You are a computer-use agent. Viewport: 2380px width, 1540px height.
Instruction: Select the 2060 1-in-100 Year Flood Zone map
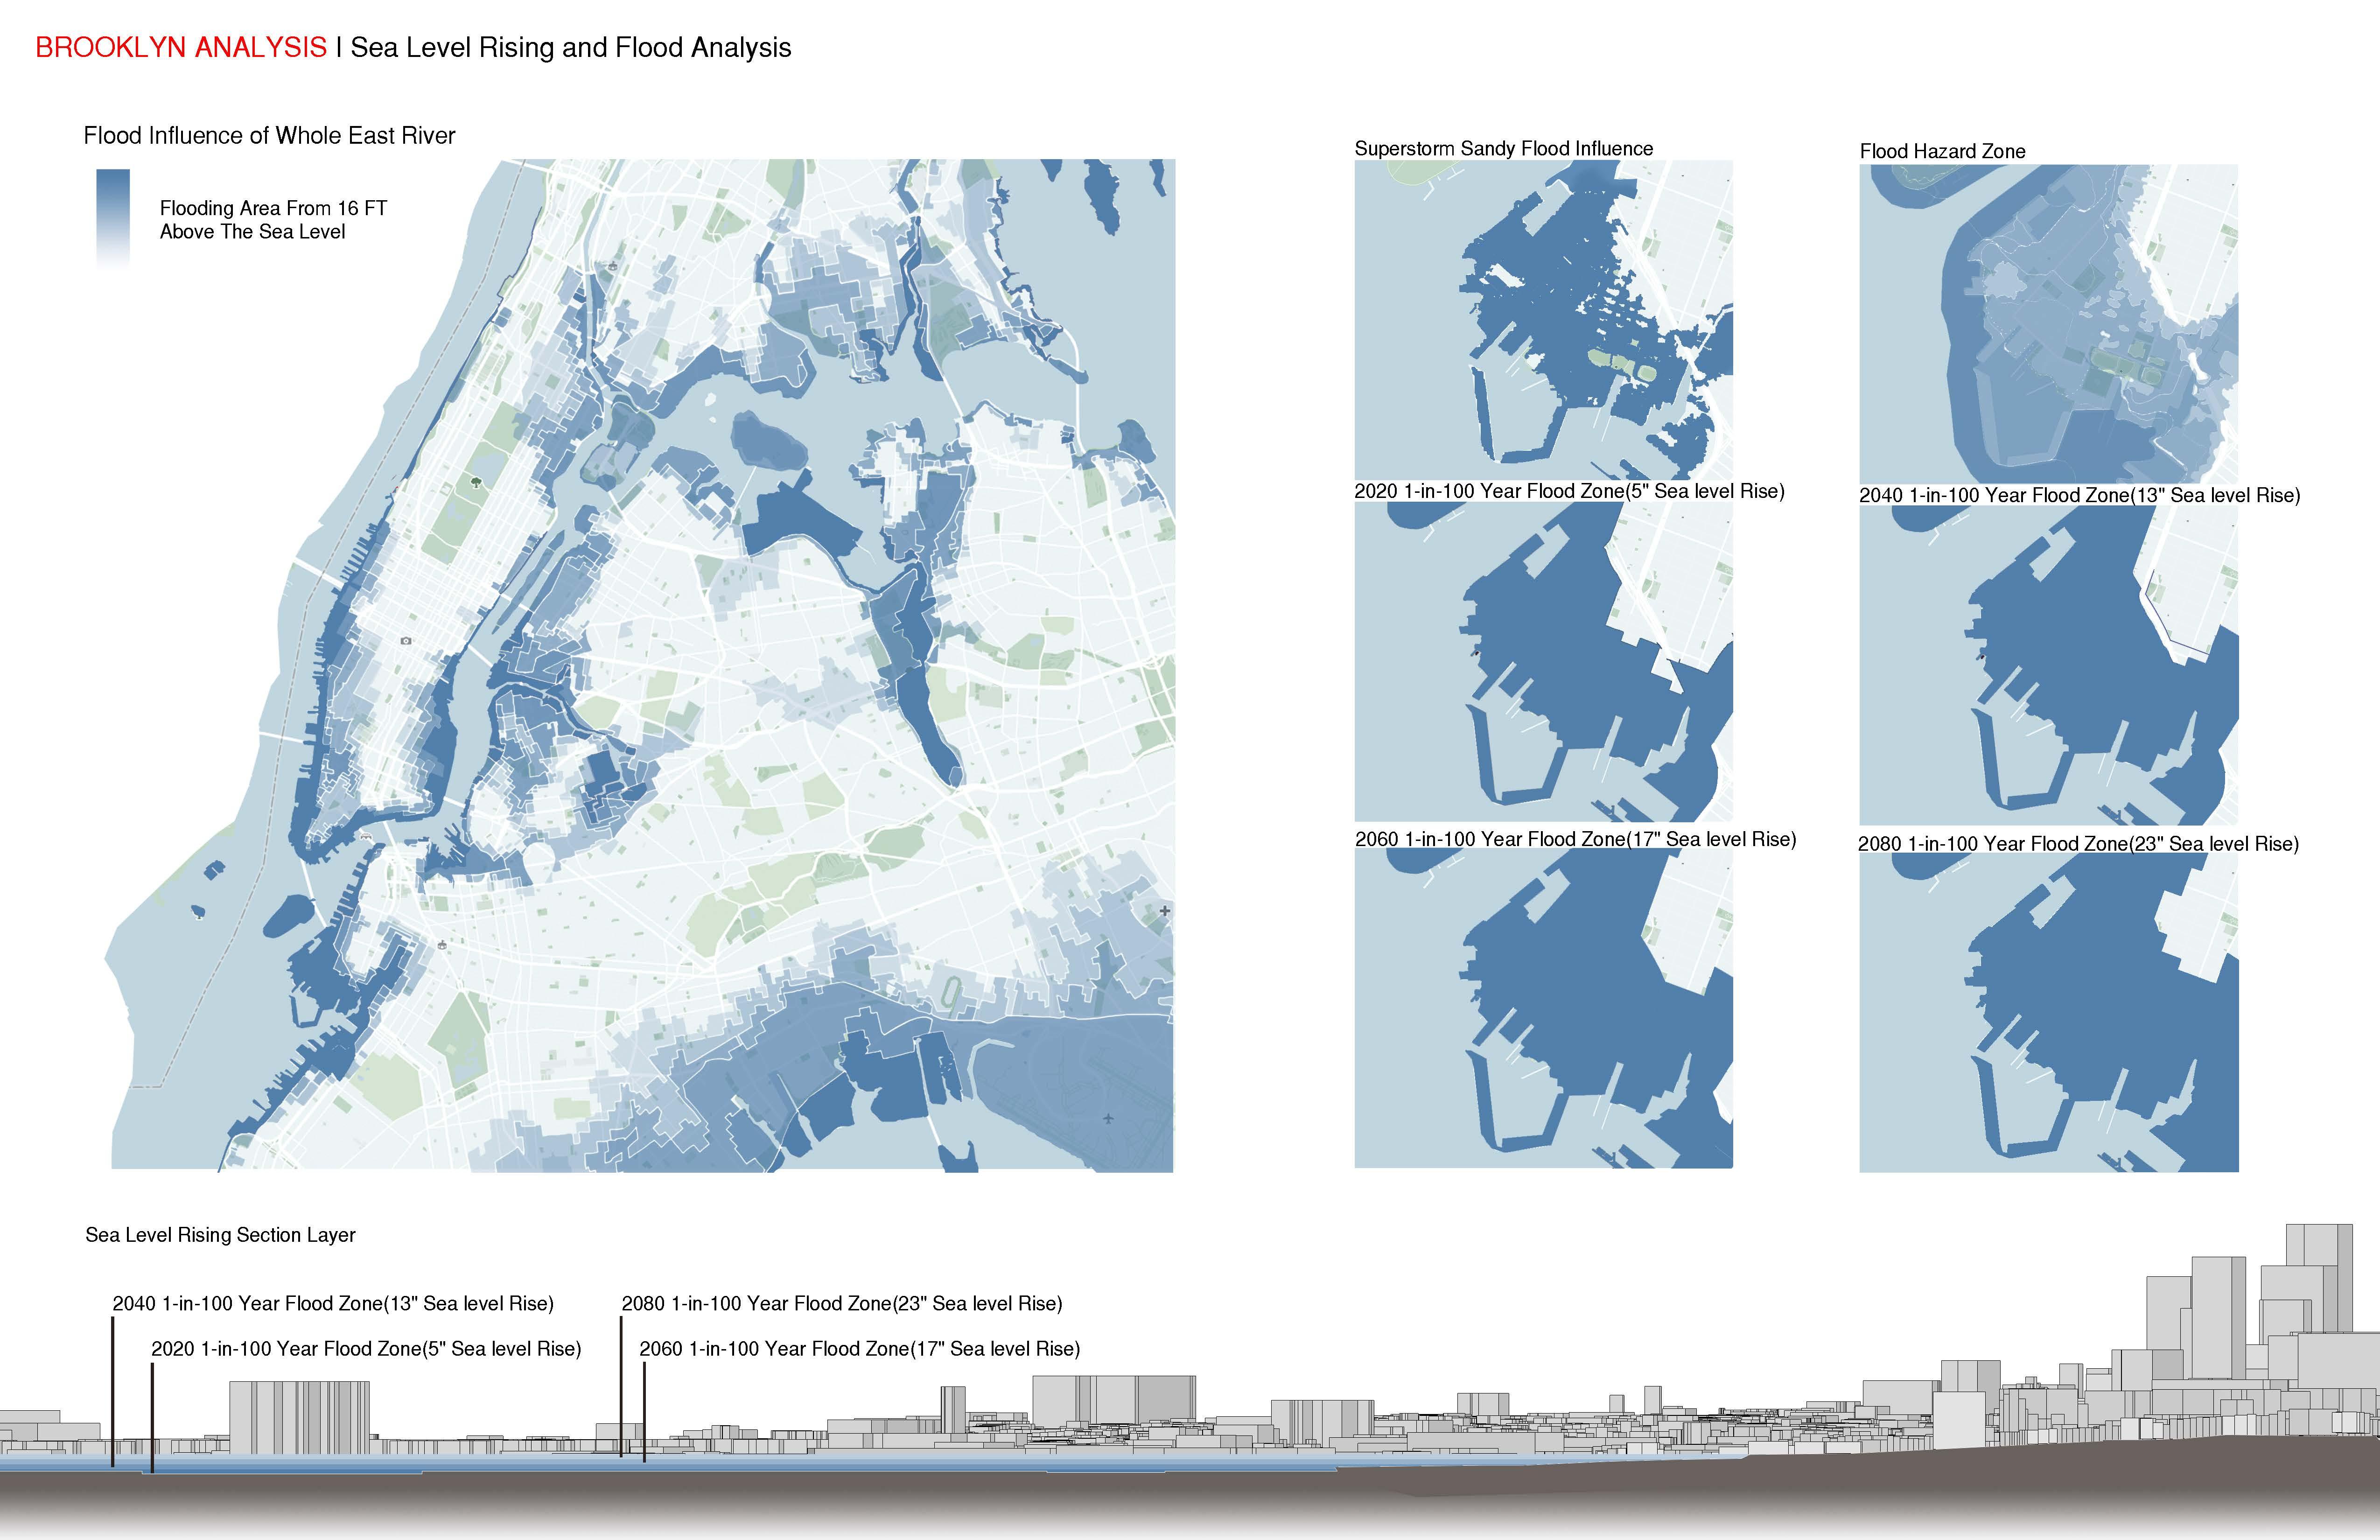click(x=1543, y=1008)
